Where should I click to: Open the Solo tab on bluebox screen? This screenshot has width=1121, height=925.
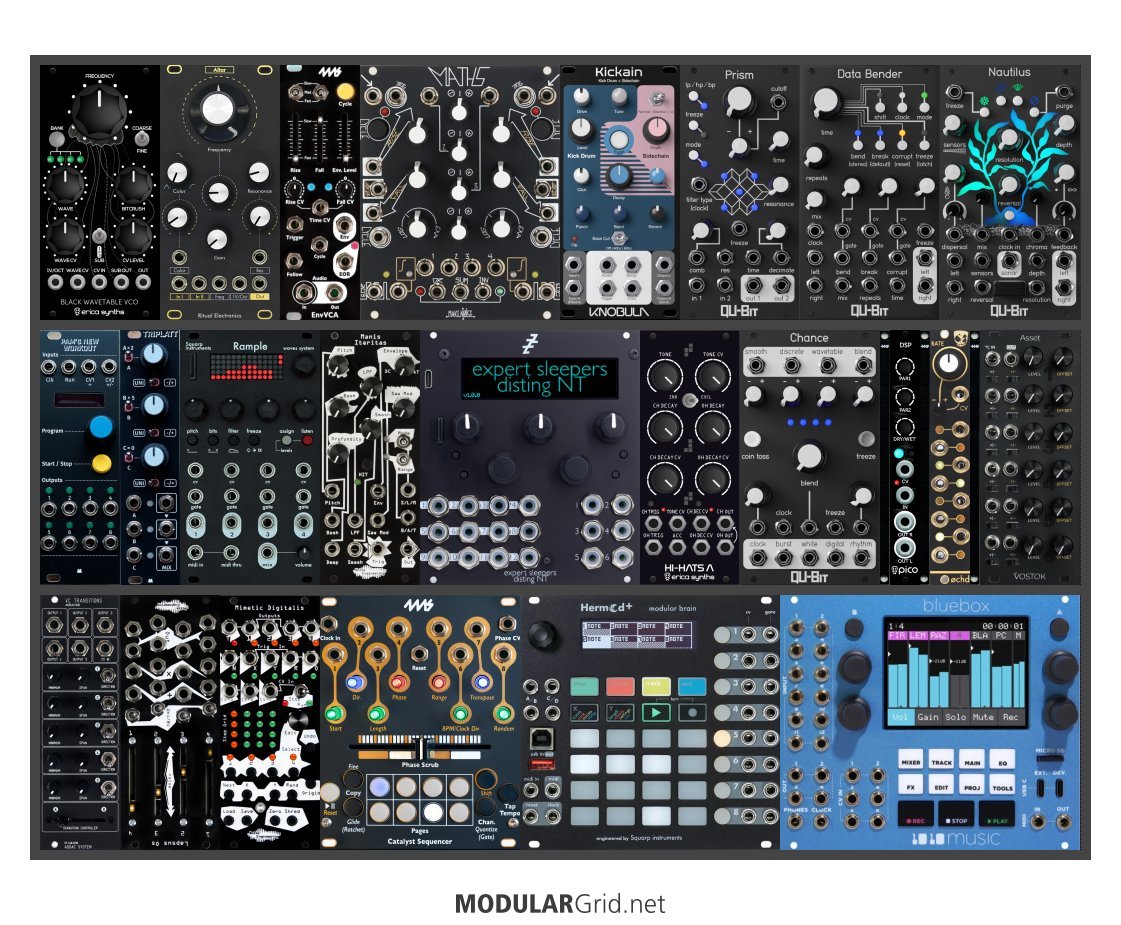click(x=956, y=716)
